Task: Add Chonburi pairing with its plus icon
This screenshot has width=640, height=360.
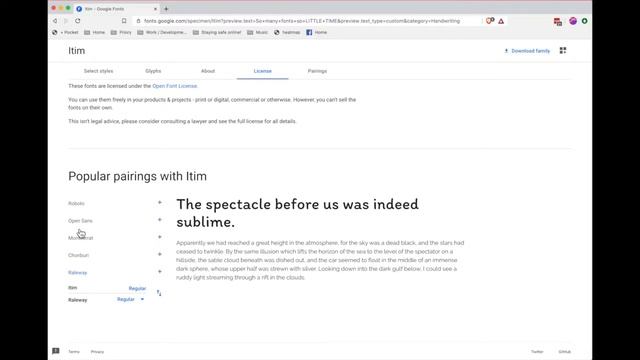Action: (x=160, y=254)
